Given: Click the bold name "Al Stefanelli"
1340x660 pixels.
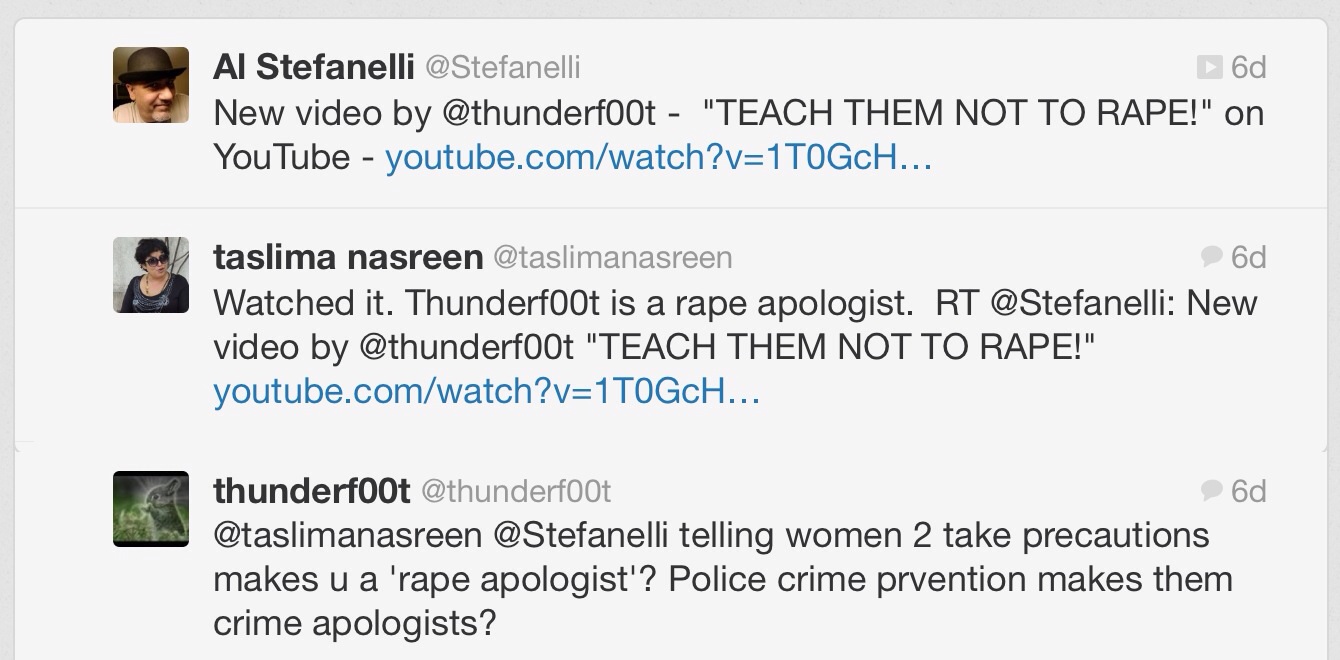Looking at the screenshot, I should [313, 67].
